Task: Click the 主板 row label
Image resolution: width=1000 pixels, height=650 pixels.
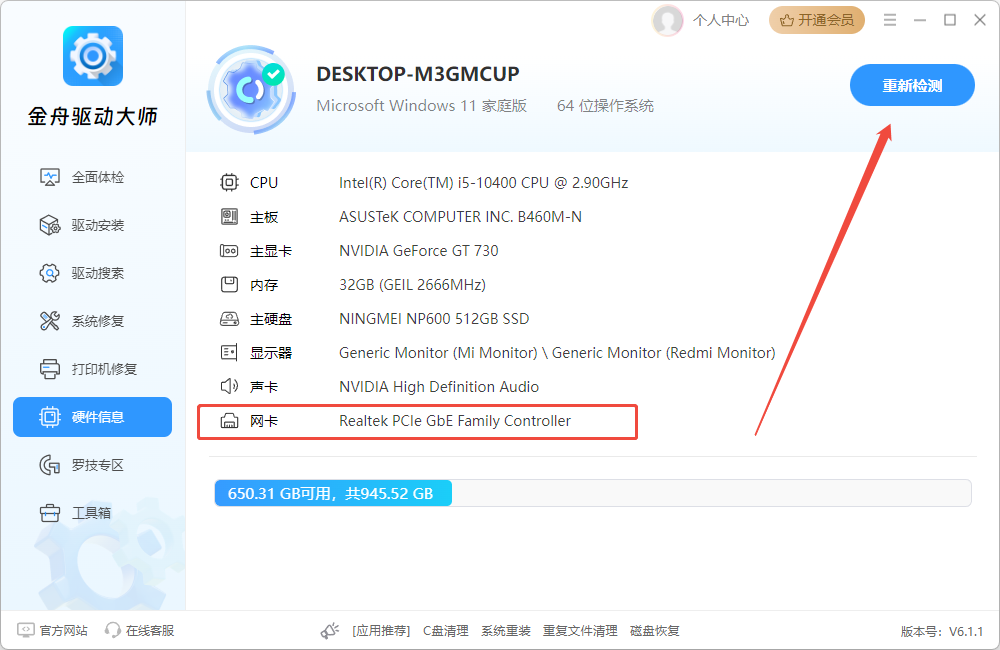Action: 264,217
